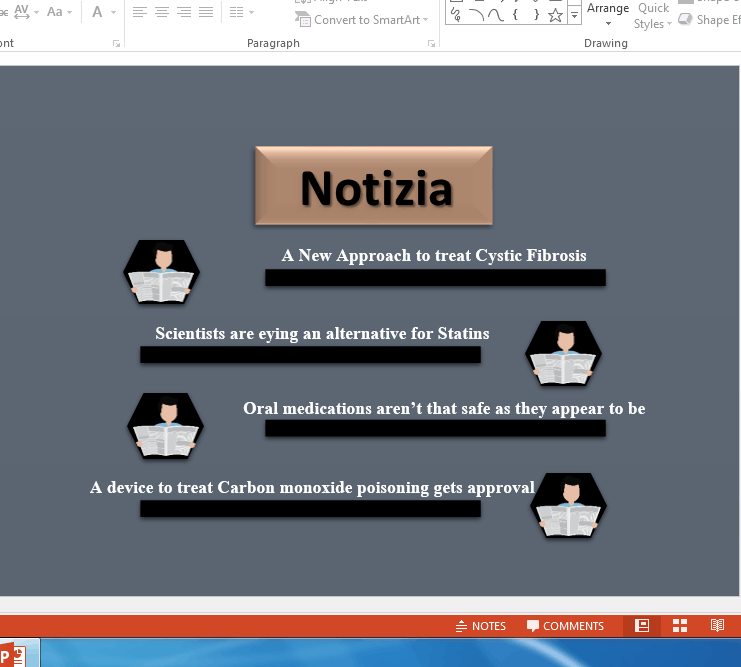This screenshot has width=741, height=667.
Task: Select the right brace shape
Action: (536, 15)
